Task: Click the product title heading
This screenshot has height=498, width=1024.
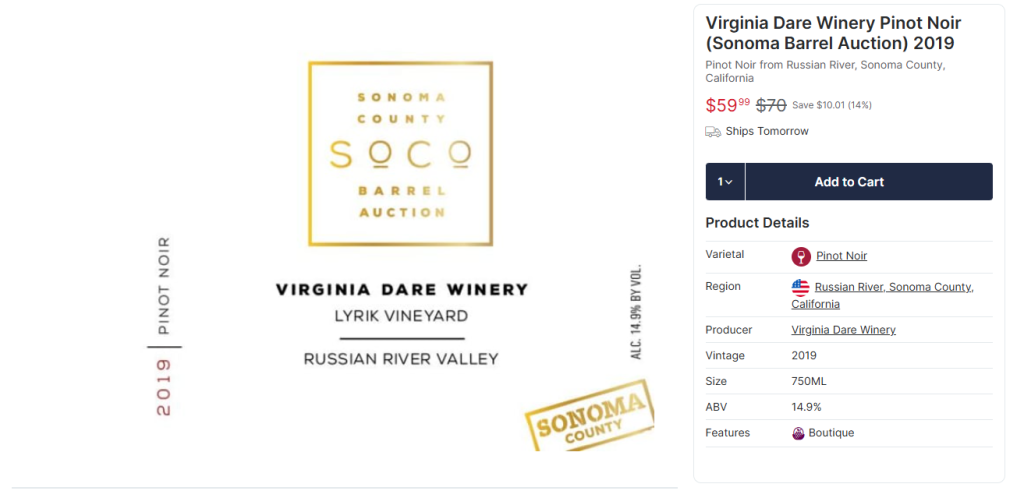Action: 830,33
